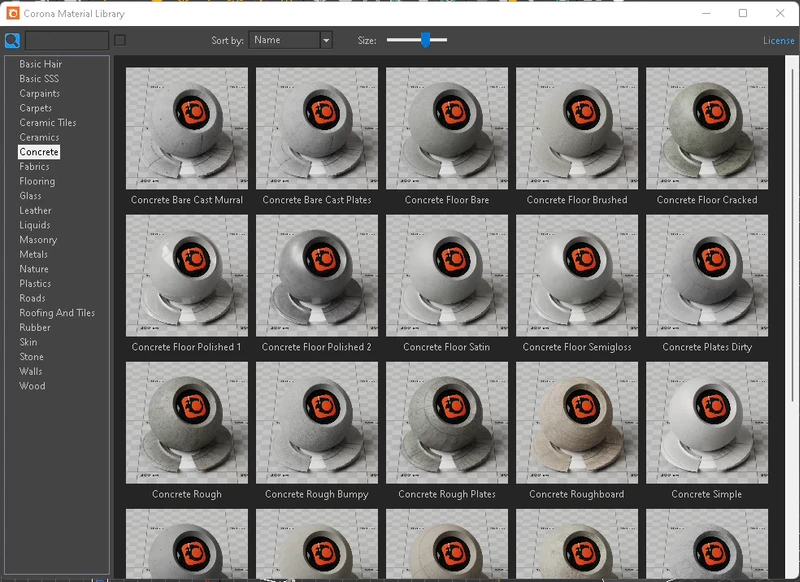800x582 pixels.
Task: Open the Carpets category
Action: click(x=36, y=108)
